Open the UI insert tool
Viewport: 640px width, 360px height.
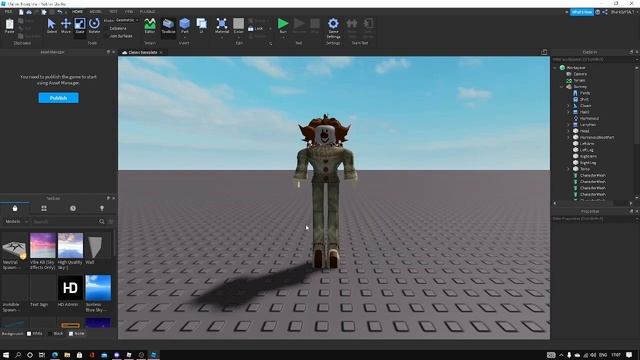(202, 24)
